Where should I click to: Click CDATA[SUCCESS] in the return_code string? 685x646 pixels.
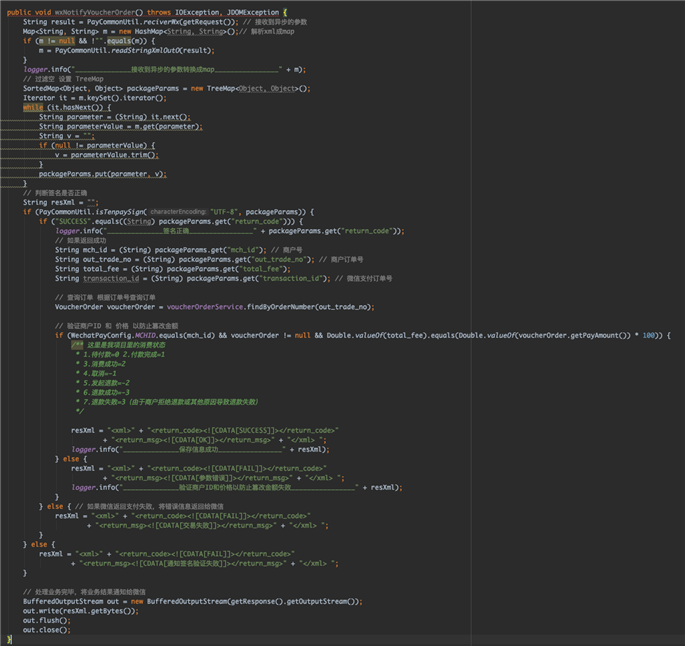tap(242, 430)
